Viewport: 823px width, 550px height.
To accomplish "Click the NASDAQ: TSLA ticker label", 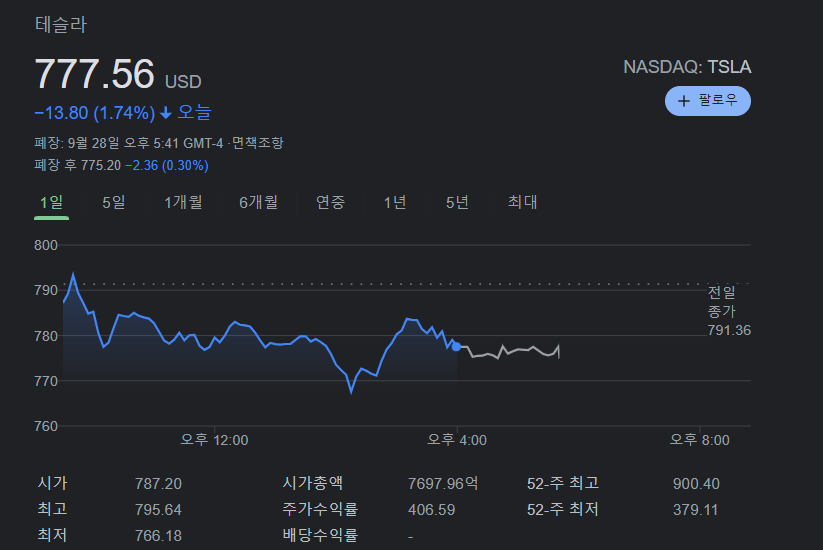I will [x=687, y=67].
